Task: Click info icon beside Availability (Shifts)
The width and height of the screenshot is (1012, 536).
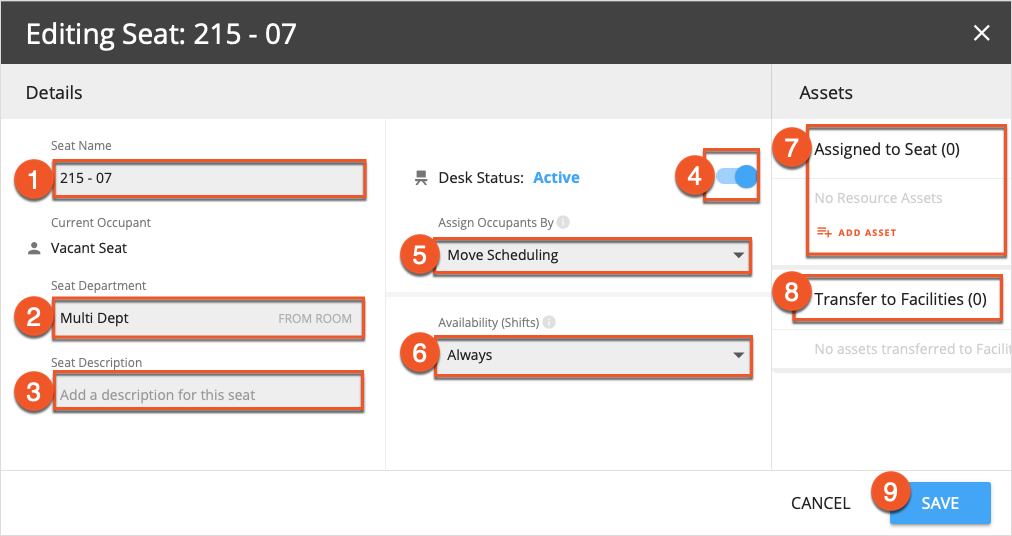Action: click(x=549, y=323)
